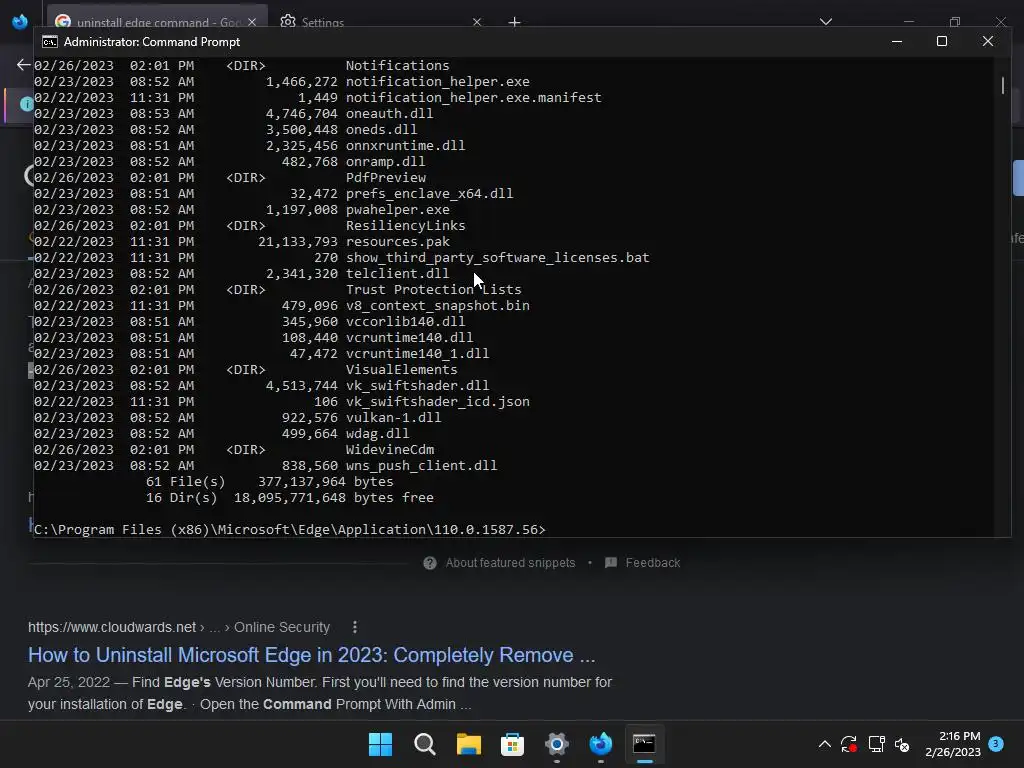Viewport: 1024px width, 768px height.
Task: Switch to 'uninstall edge command' Google tab
Action: [x=156, y=22]
